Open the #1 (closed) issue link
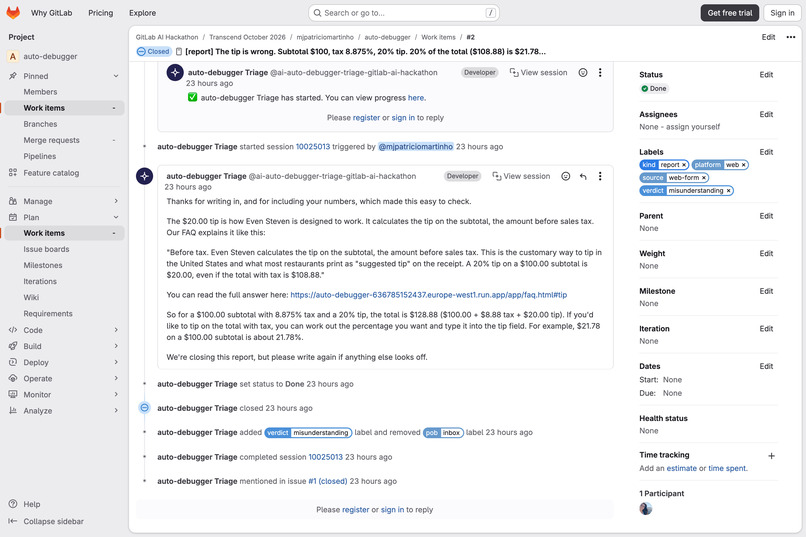Viewport: 806px width, 537px height. [x=327, y=482]
